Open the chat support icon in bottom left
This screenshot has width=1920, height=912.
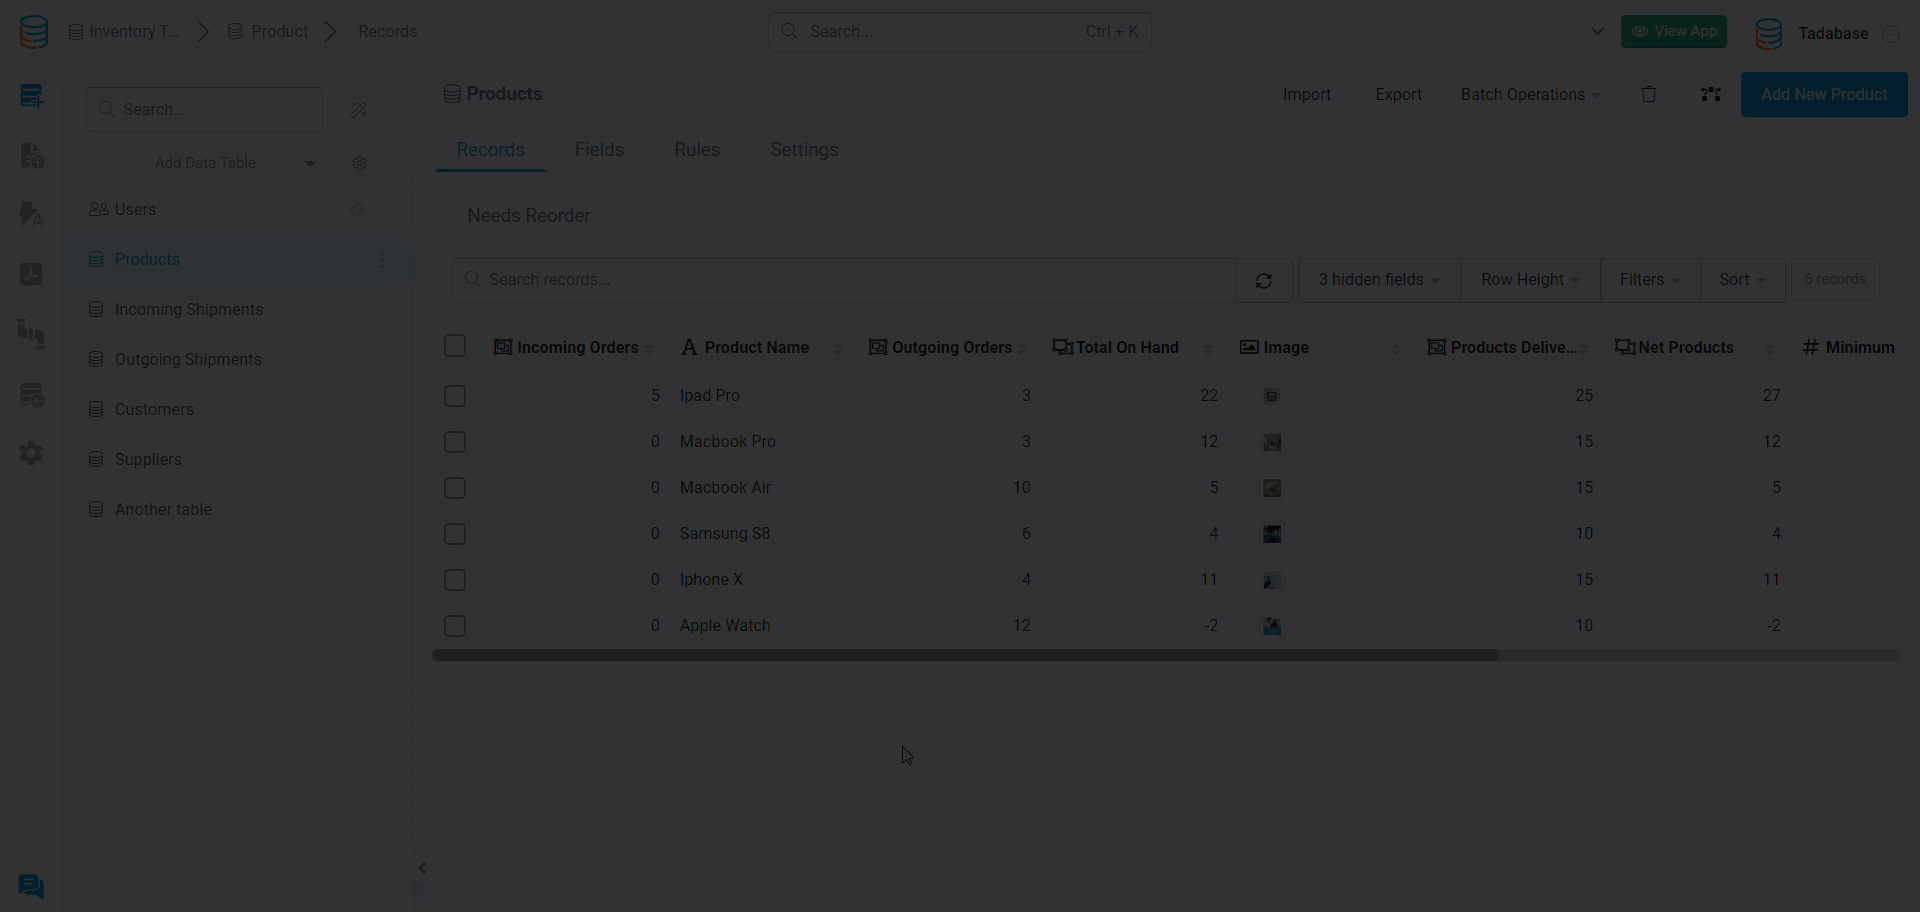[31, 886]
